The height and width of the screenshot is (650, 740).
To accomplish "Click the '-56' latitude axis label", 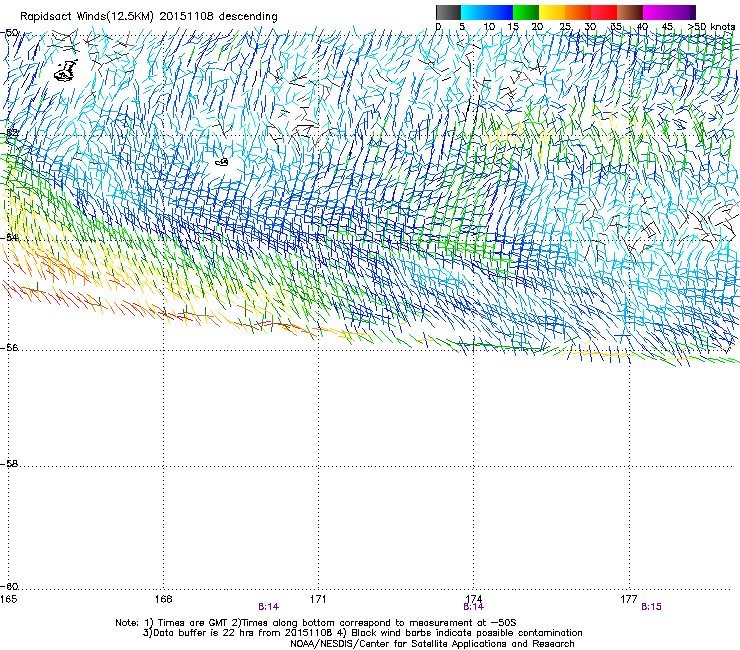I will pos(10,347).
